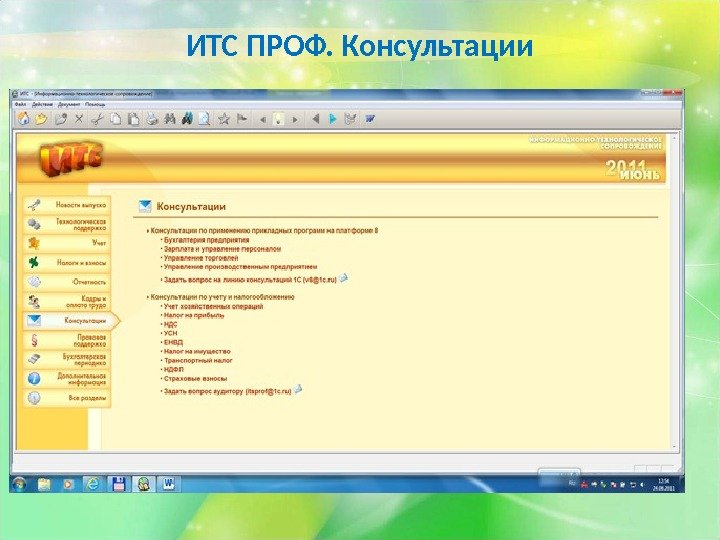Open Word from the taskbar
This screenshot has height=540, width=720.
tap(169, 484)
